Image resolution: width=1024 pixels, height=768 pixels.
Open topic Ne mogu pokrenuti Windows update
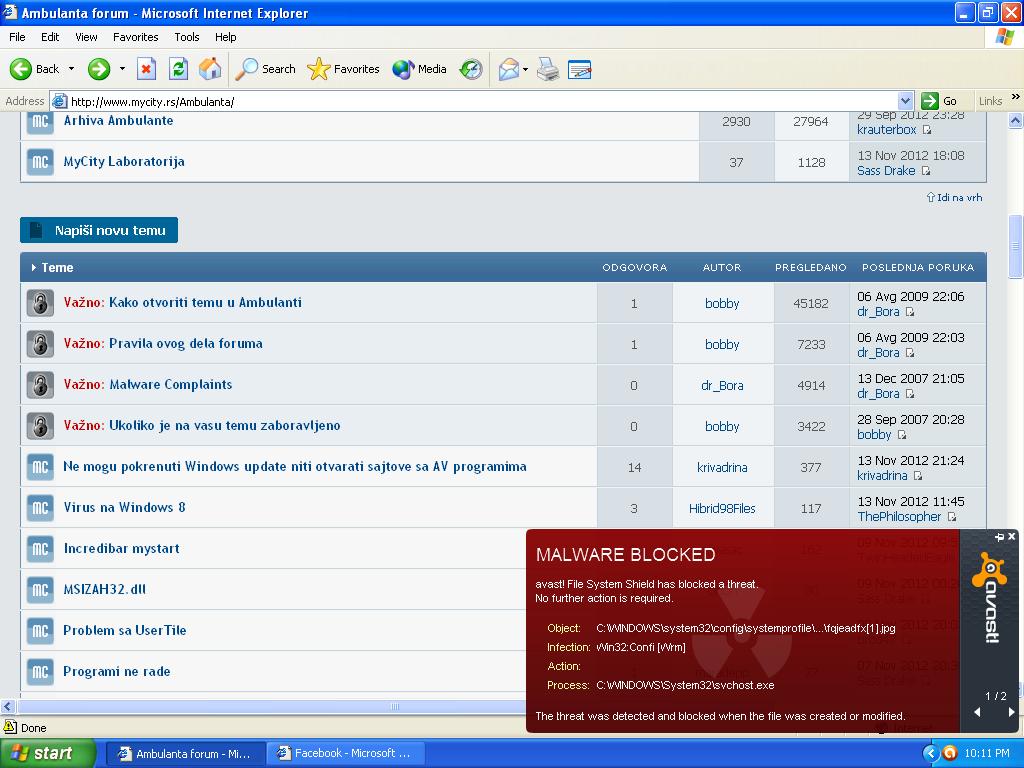pyautogui.click(x=295, y=466)
